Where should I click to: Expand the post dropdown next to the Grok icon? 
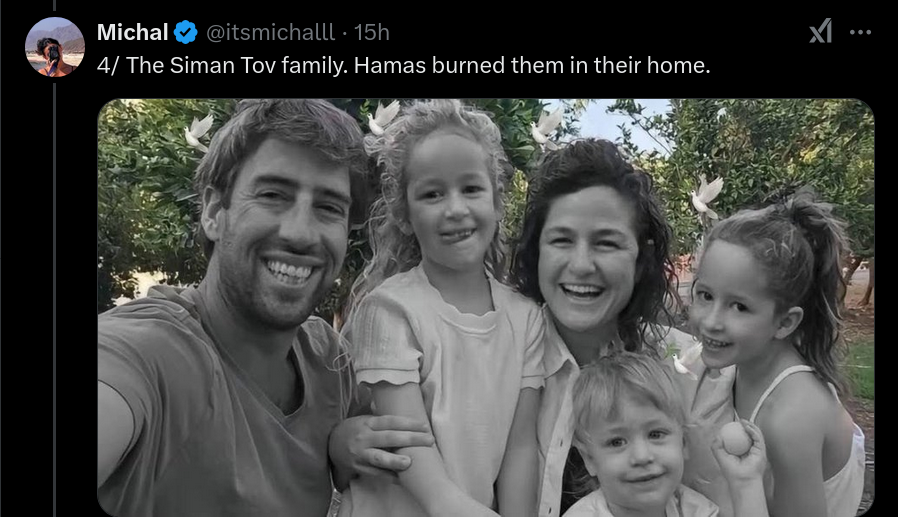click(x=860, y=33)
